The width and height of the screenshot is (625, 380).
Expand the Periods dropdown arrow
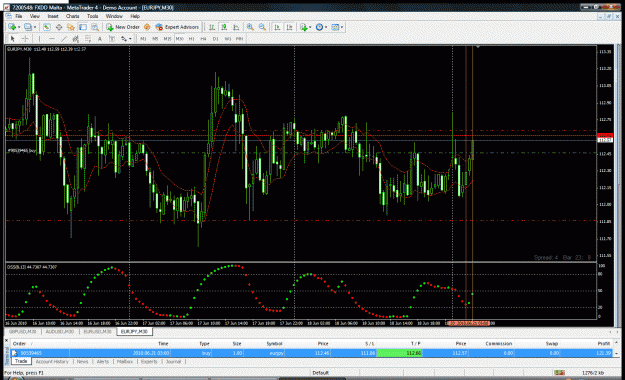point(326,27)
